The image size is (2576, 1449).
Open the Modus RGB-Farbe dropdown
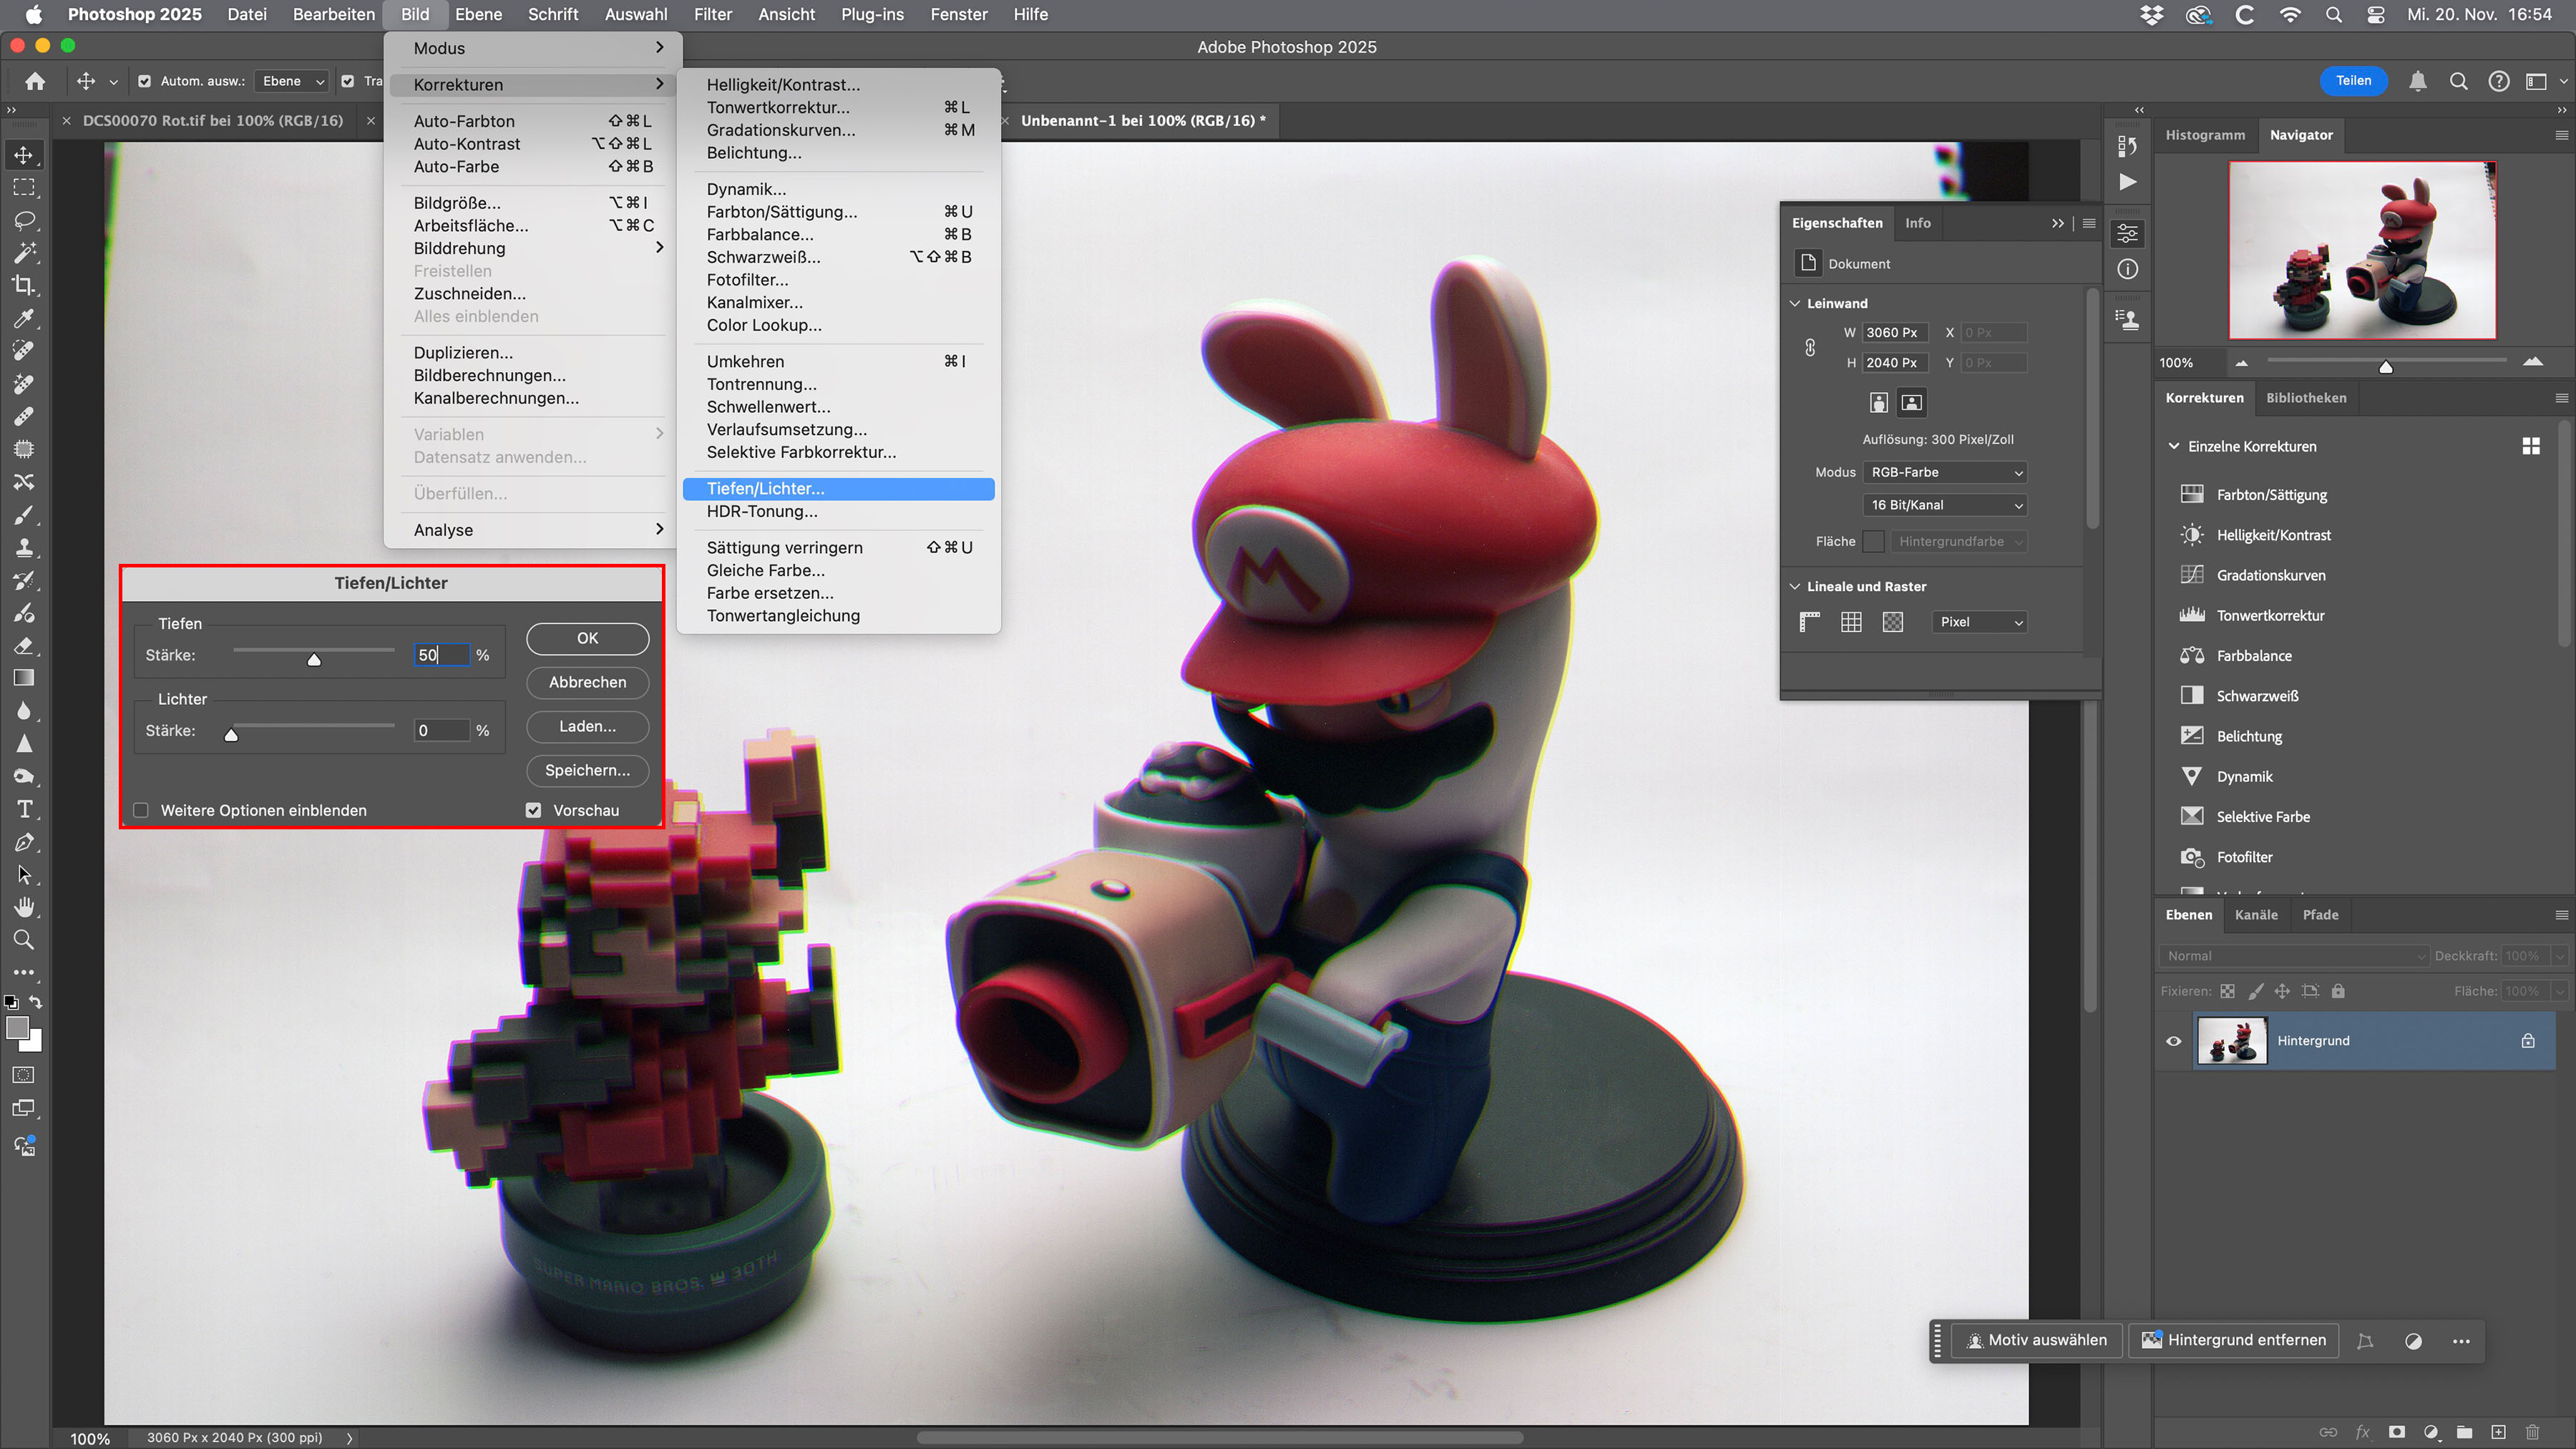point(1945,472)
